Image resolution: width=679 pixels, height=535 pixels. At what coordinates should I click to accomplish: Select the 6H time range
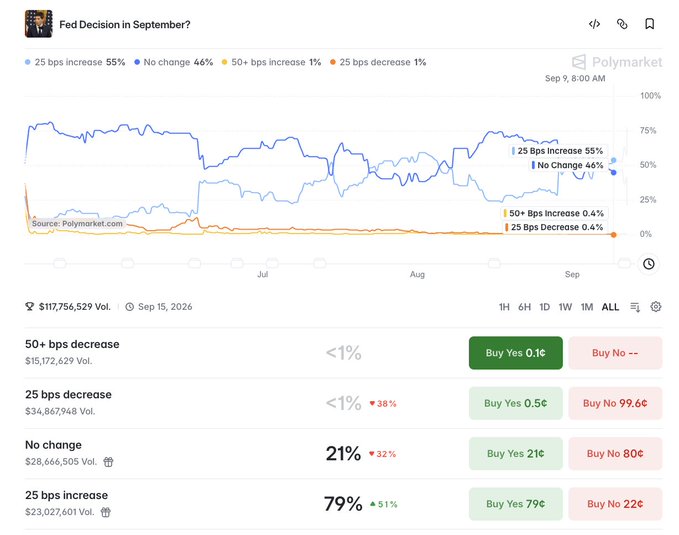(524, 307)
